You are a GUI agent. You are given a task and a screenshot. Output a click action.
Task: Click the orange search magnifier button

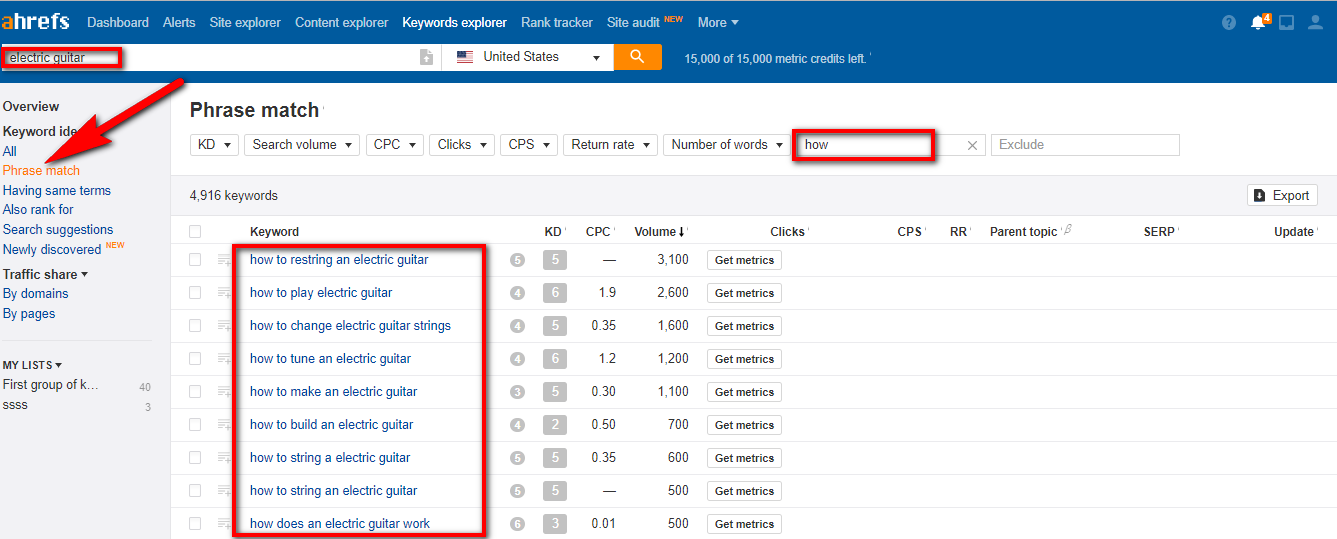pyautogui.click(x=638, y=57)
